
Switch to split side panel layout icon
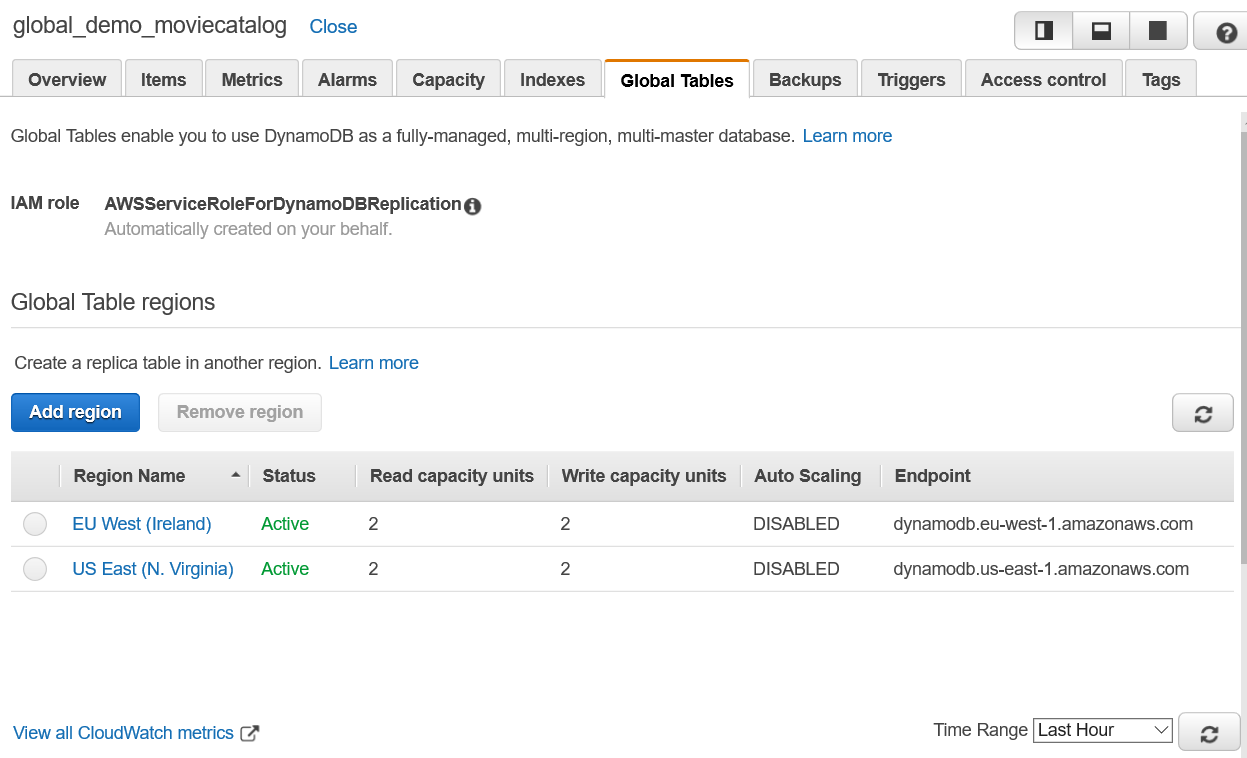(x=1044, y=31)
